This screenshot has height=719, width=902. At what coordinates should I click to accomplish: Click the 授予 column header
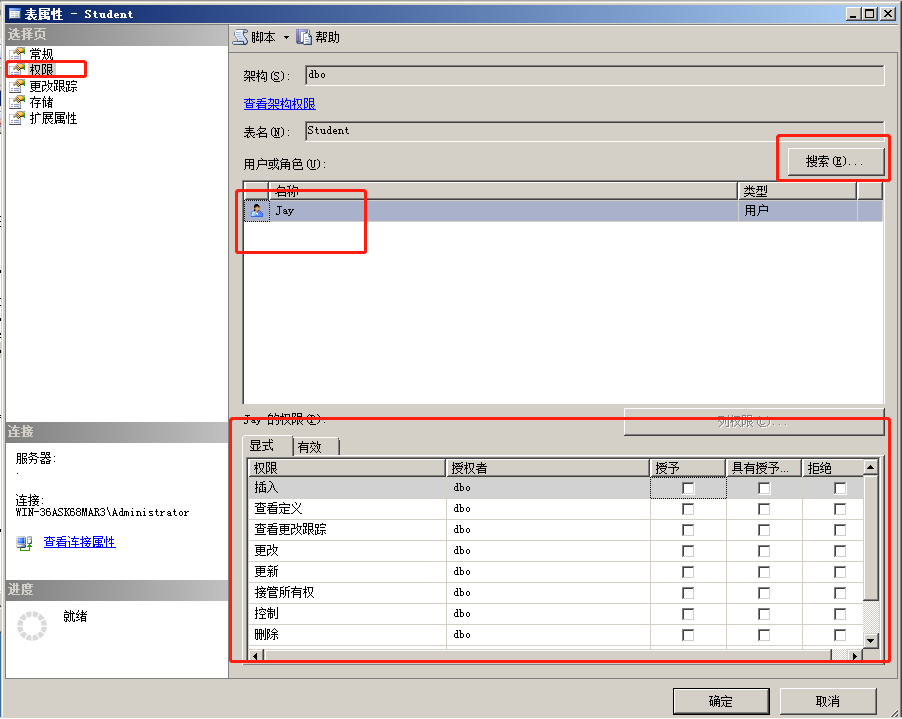[688, 468]
